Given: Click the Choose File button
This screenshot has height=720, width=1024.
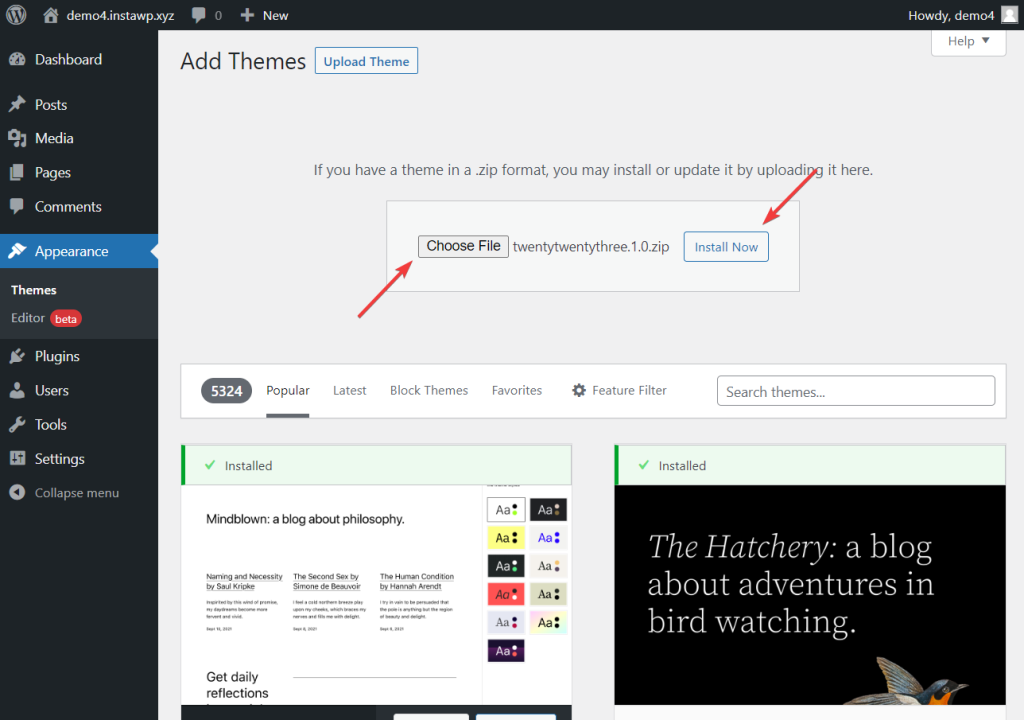Looking at the screenshot, I should click(463, 246).
